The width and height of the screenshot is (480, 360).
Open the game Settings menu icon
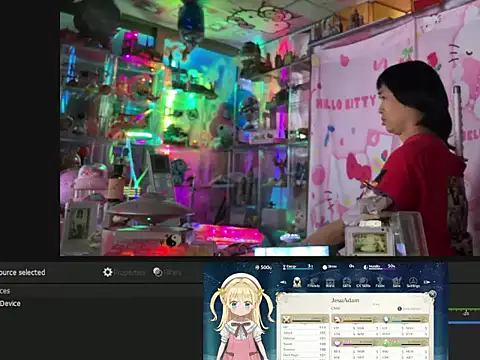tap(413, 283)
